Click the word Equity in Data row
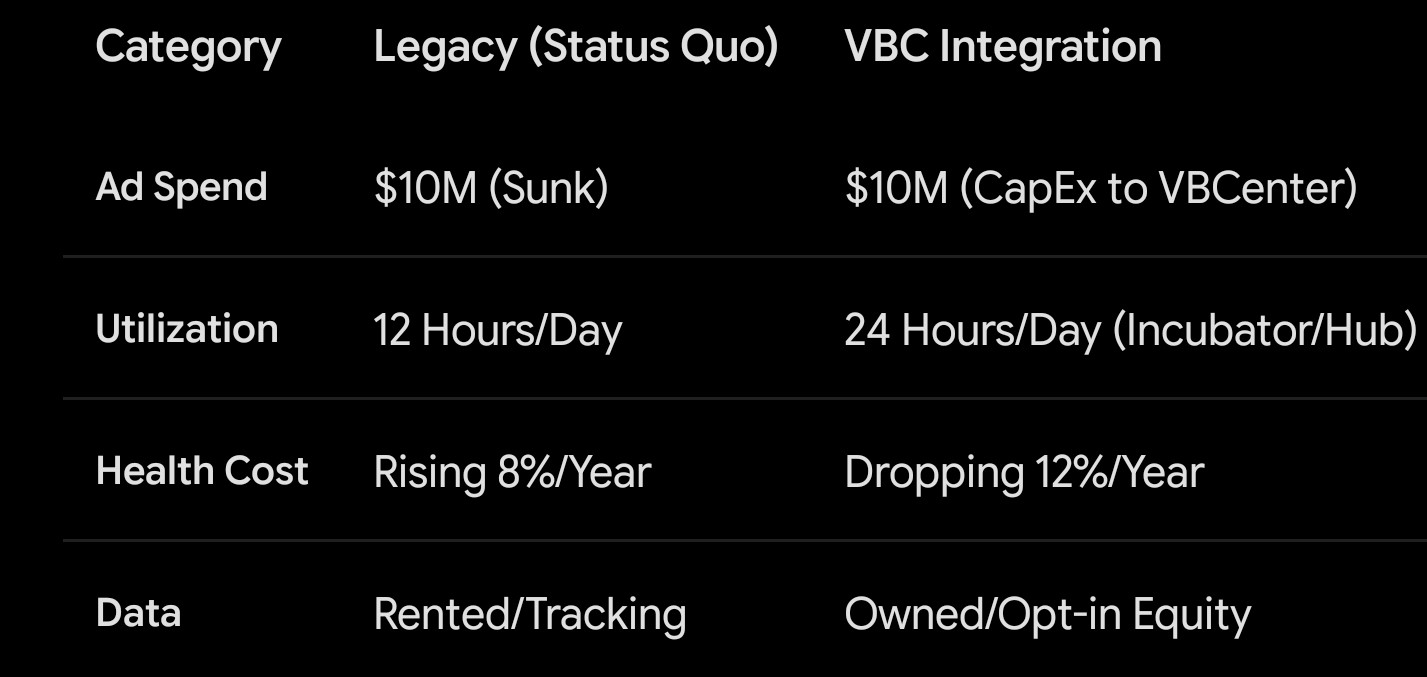 click(x=1192, y=616)
